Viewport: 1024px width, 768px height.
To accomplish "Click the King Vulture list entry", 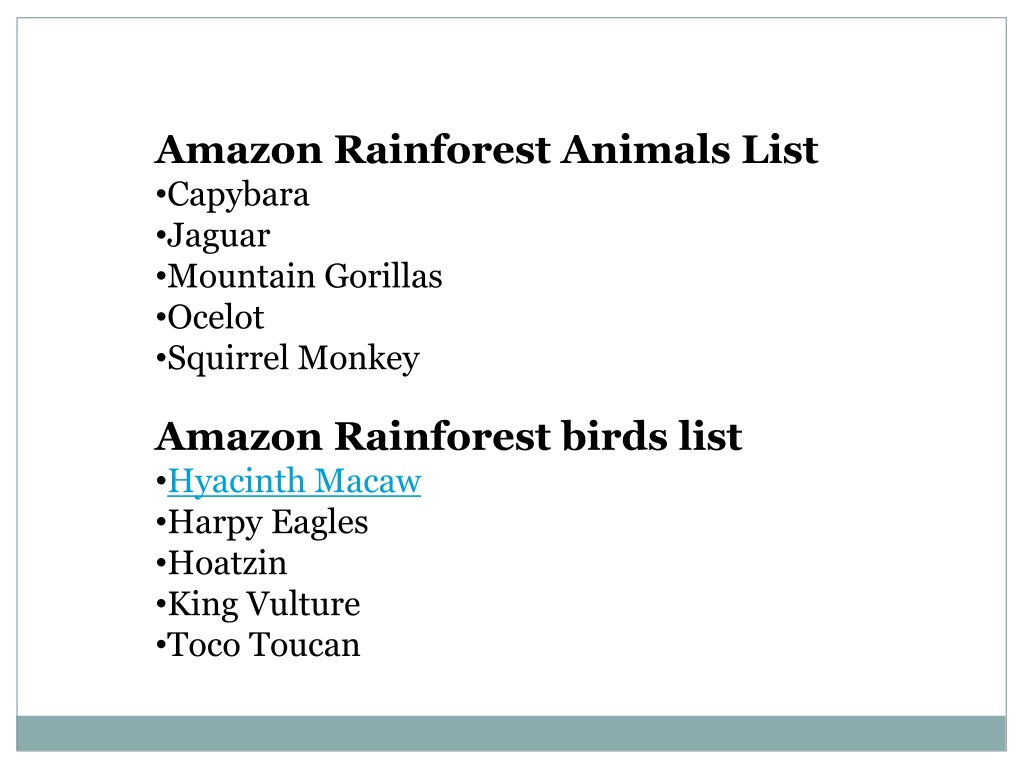I will (x=258, y=605).
